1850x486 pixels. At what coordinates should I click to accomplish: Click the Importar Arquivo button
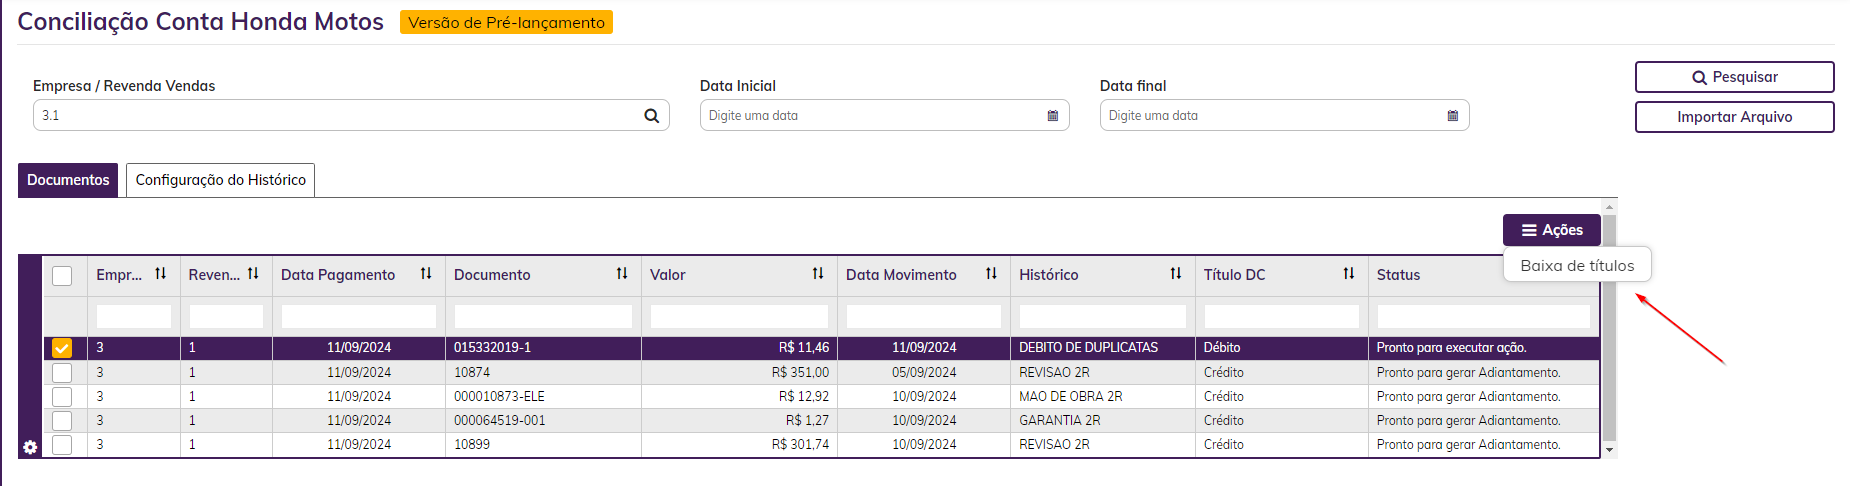click(1734, 117)
